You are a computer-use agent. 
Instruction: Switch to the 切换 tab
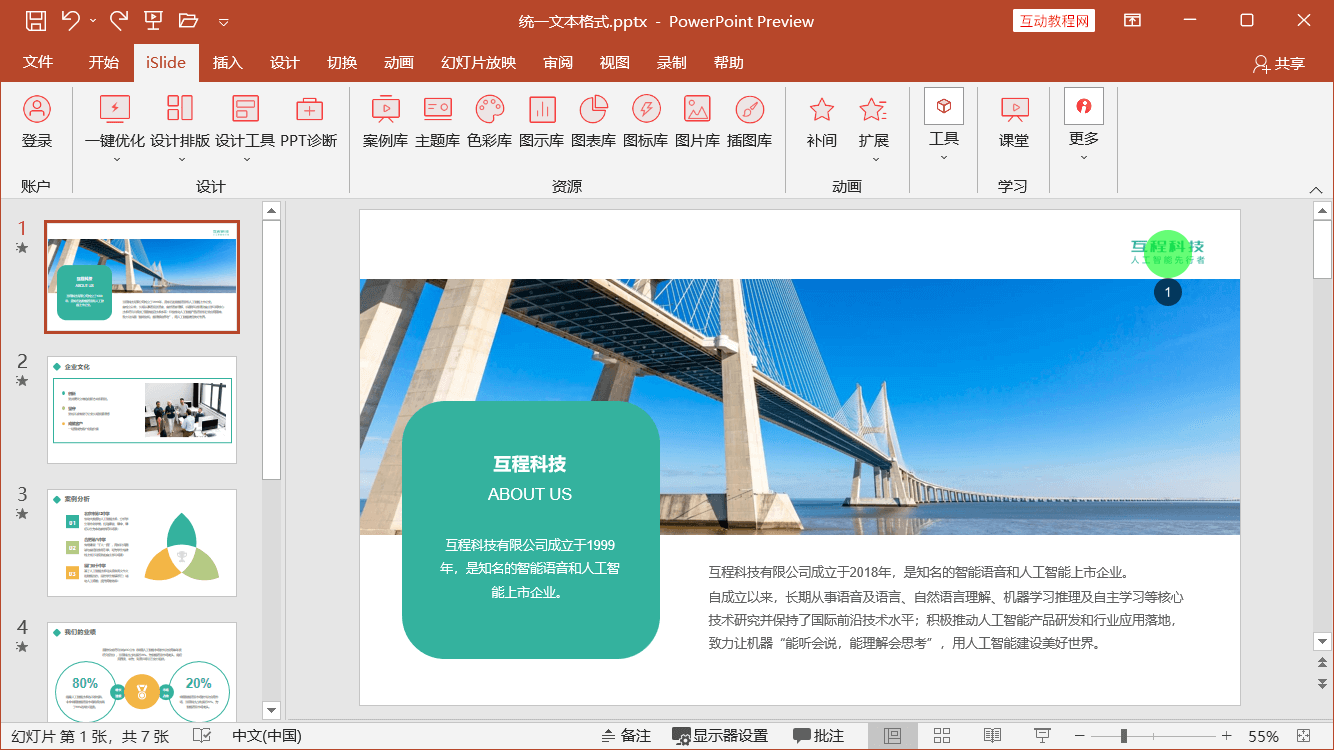pyautogui.click(x=341, y=62)
